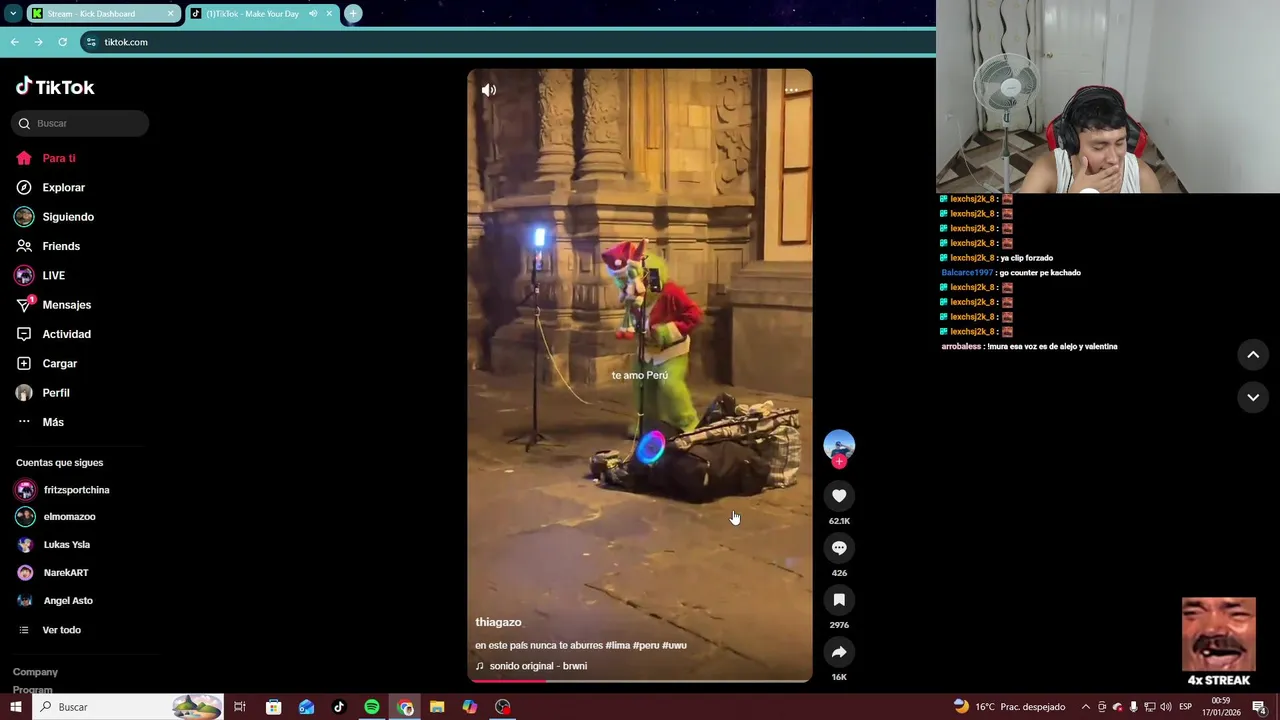Image resolution: width=1280 pixels, height=720 pixels.
Task: Open the video three-dots options menu
Action: [x=791, y=90]
